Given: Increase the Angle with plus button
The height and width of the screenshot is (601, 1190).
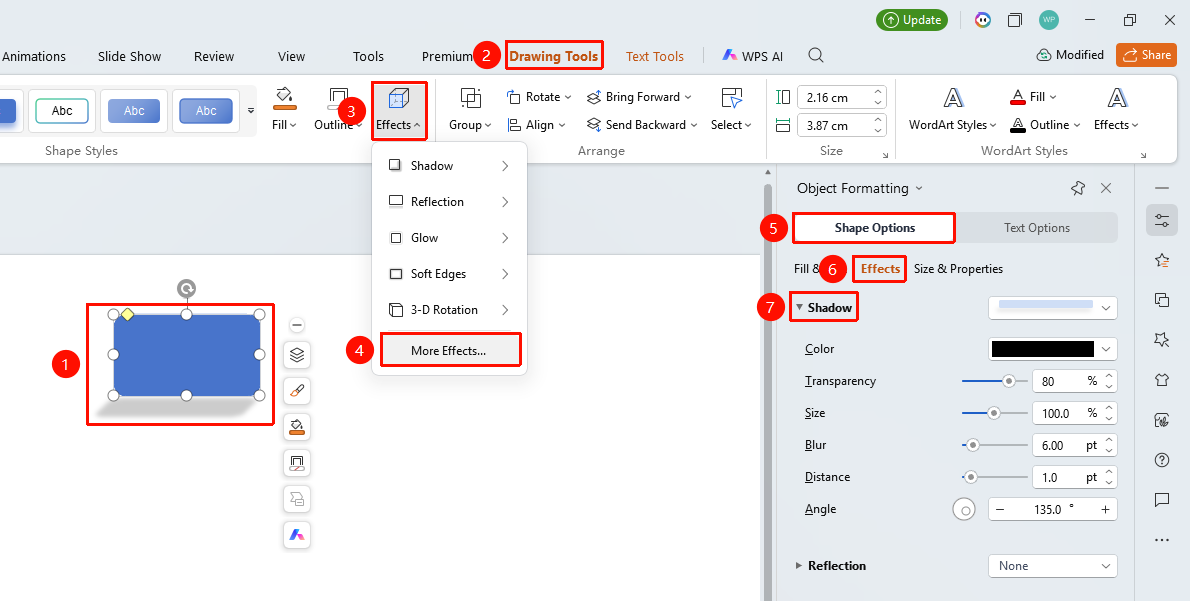Looking at the screenshot, I should click(x=1106, y=509).
